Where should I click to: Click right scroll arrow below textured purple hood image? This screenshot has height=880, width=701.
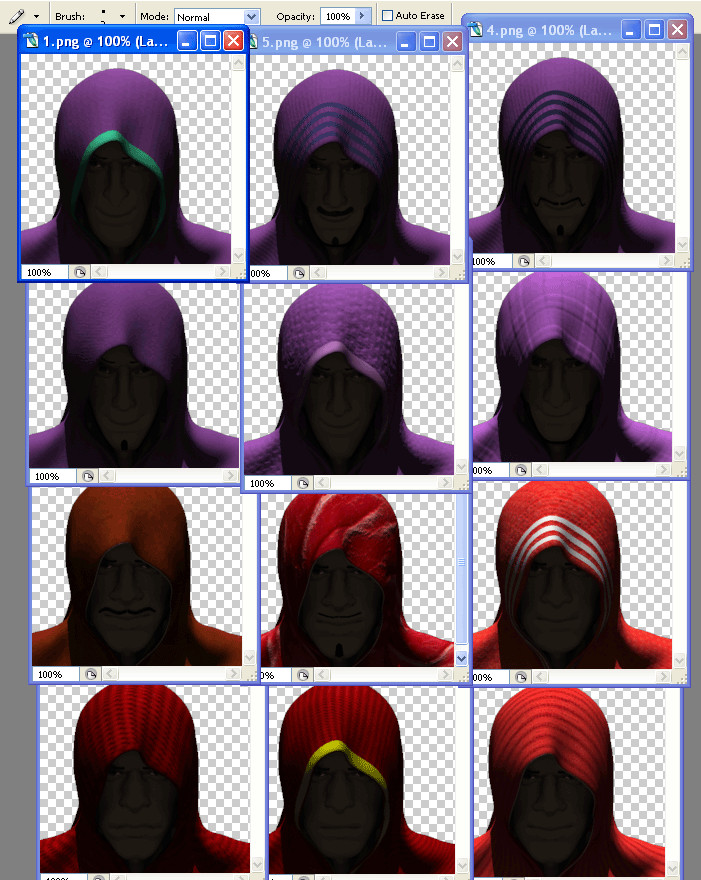446,483
